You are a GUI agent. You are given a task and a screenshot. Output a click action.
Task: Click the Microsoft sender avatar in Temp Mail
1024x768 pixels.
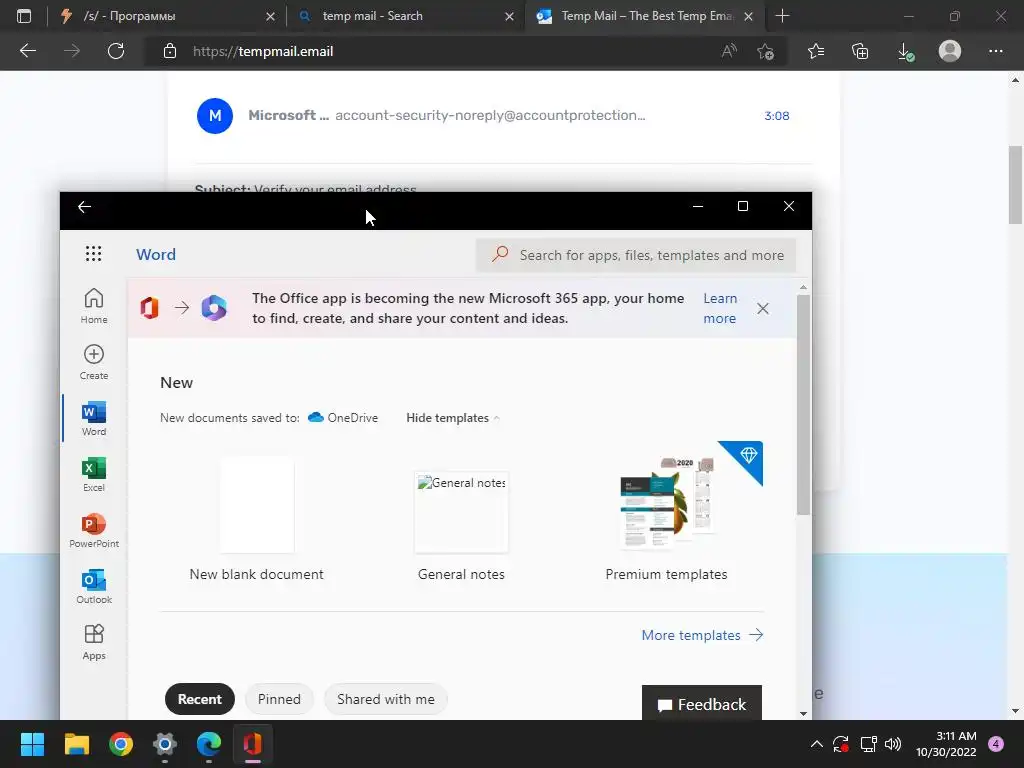coord(215,116)
